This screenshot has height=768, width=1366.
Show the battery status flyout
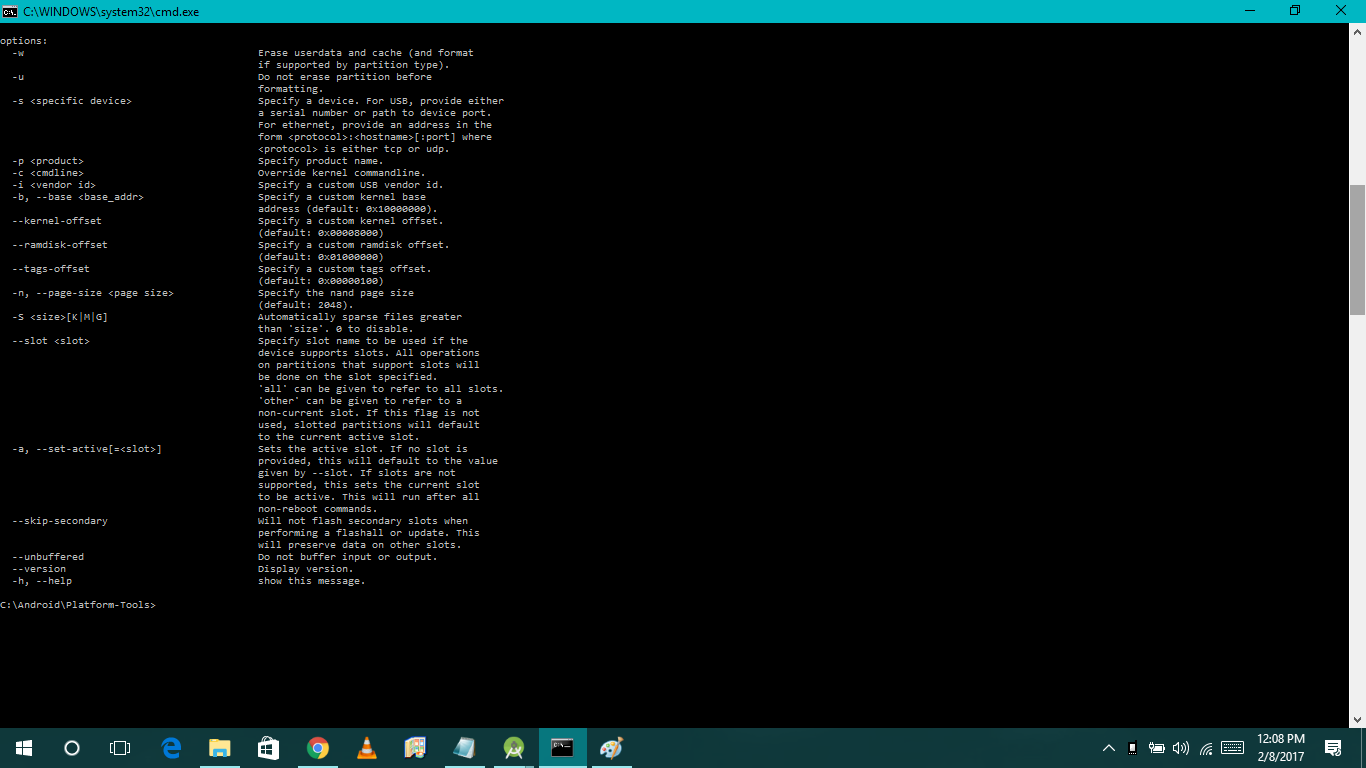pyautogui.click(x=1157, y=748)
